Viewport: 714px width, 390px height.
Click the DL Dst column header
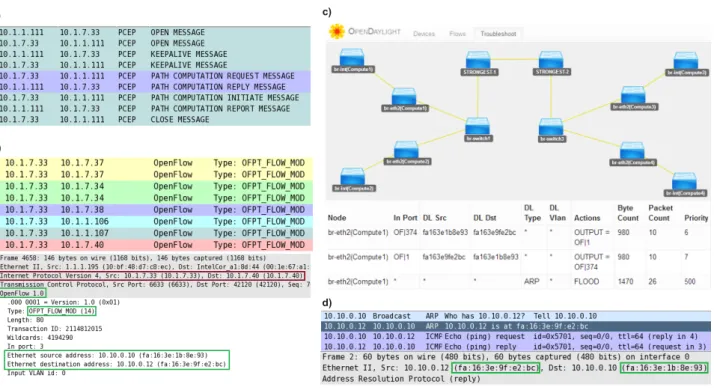[484, 218]
